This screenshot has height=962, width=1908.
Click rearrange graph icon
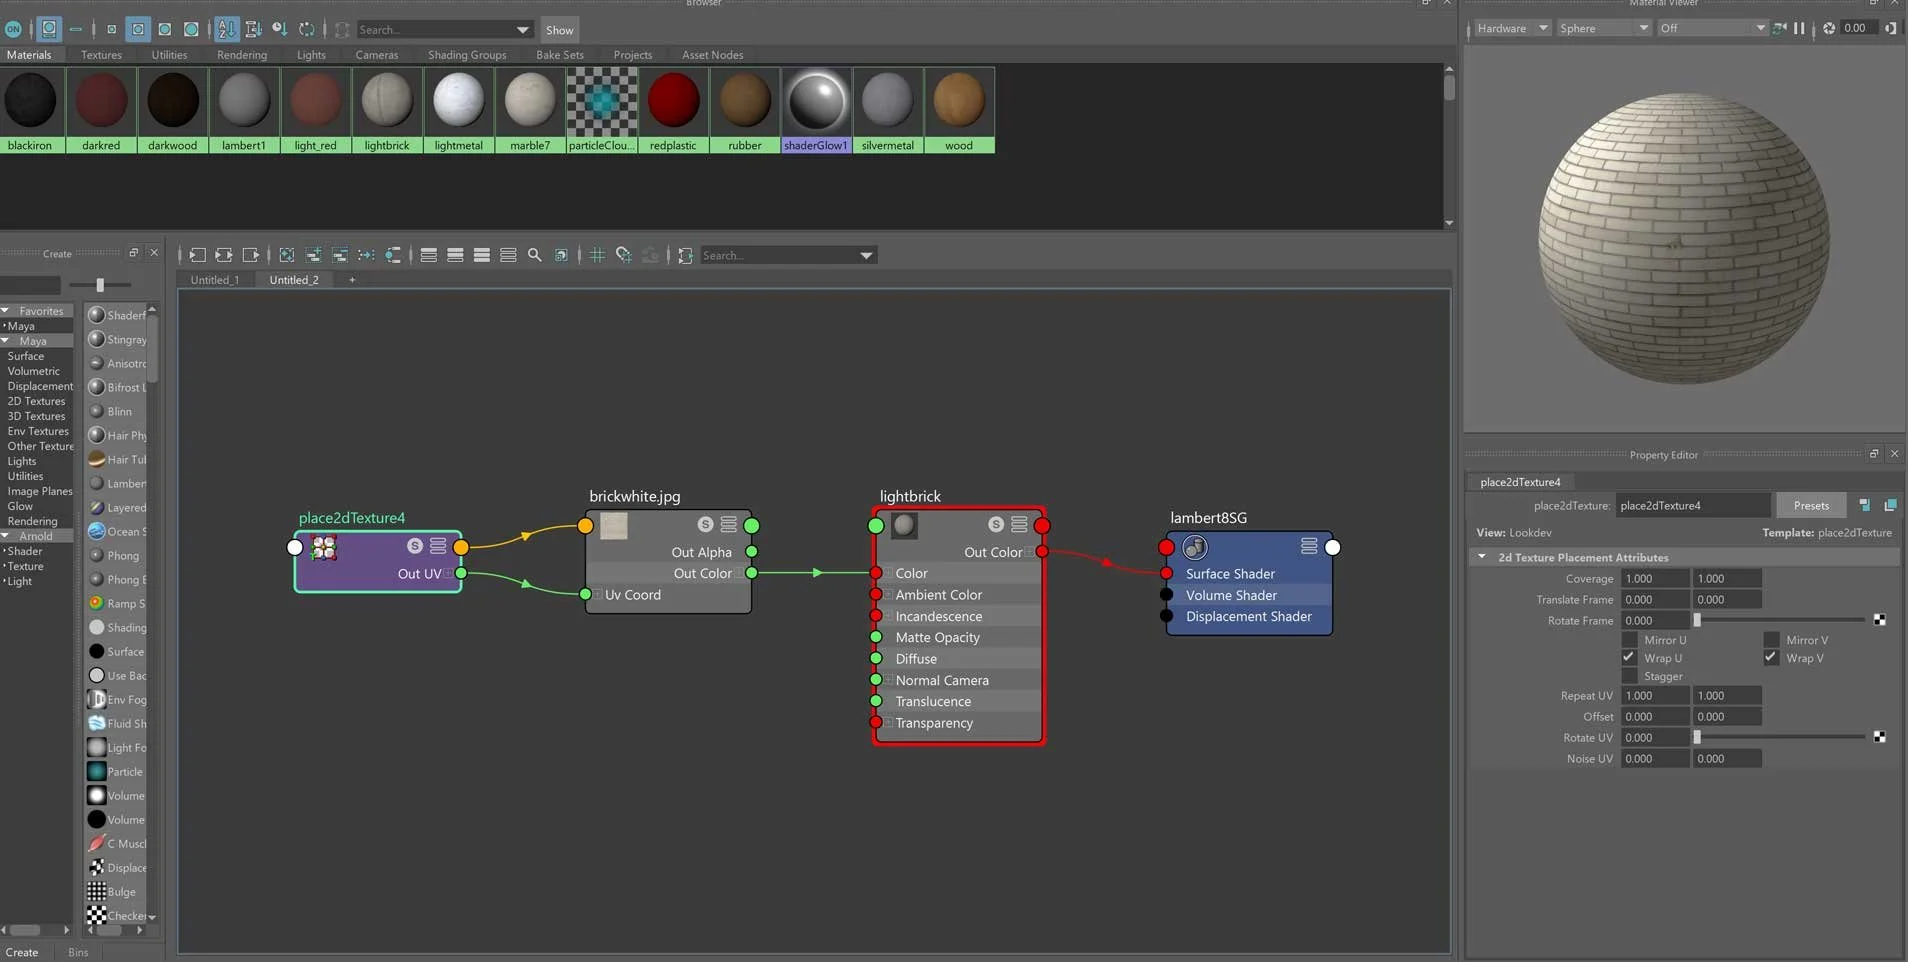[366, 255]
